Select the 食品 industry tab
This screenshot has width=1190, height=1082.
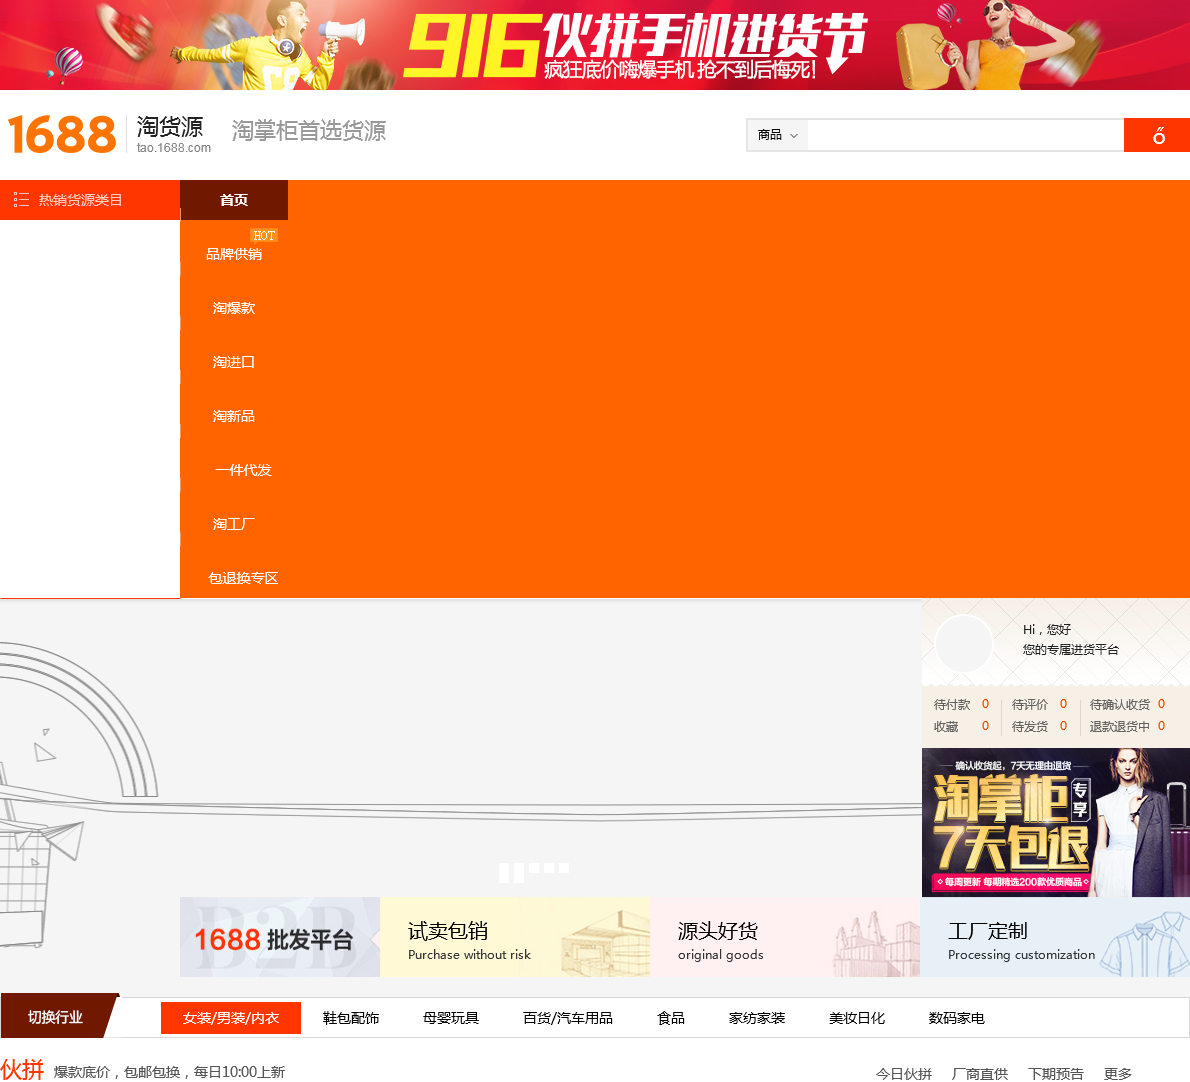click(x=671, y=1018)
